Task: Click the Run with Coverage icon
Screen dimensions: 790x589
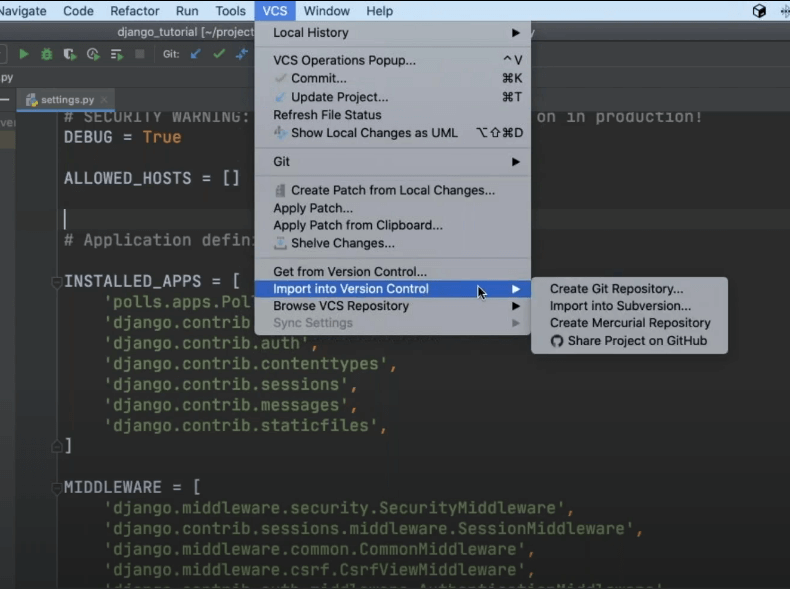Action: click(x=70, y=54)
